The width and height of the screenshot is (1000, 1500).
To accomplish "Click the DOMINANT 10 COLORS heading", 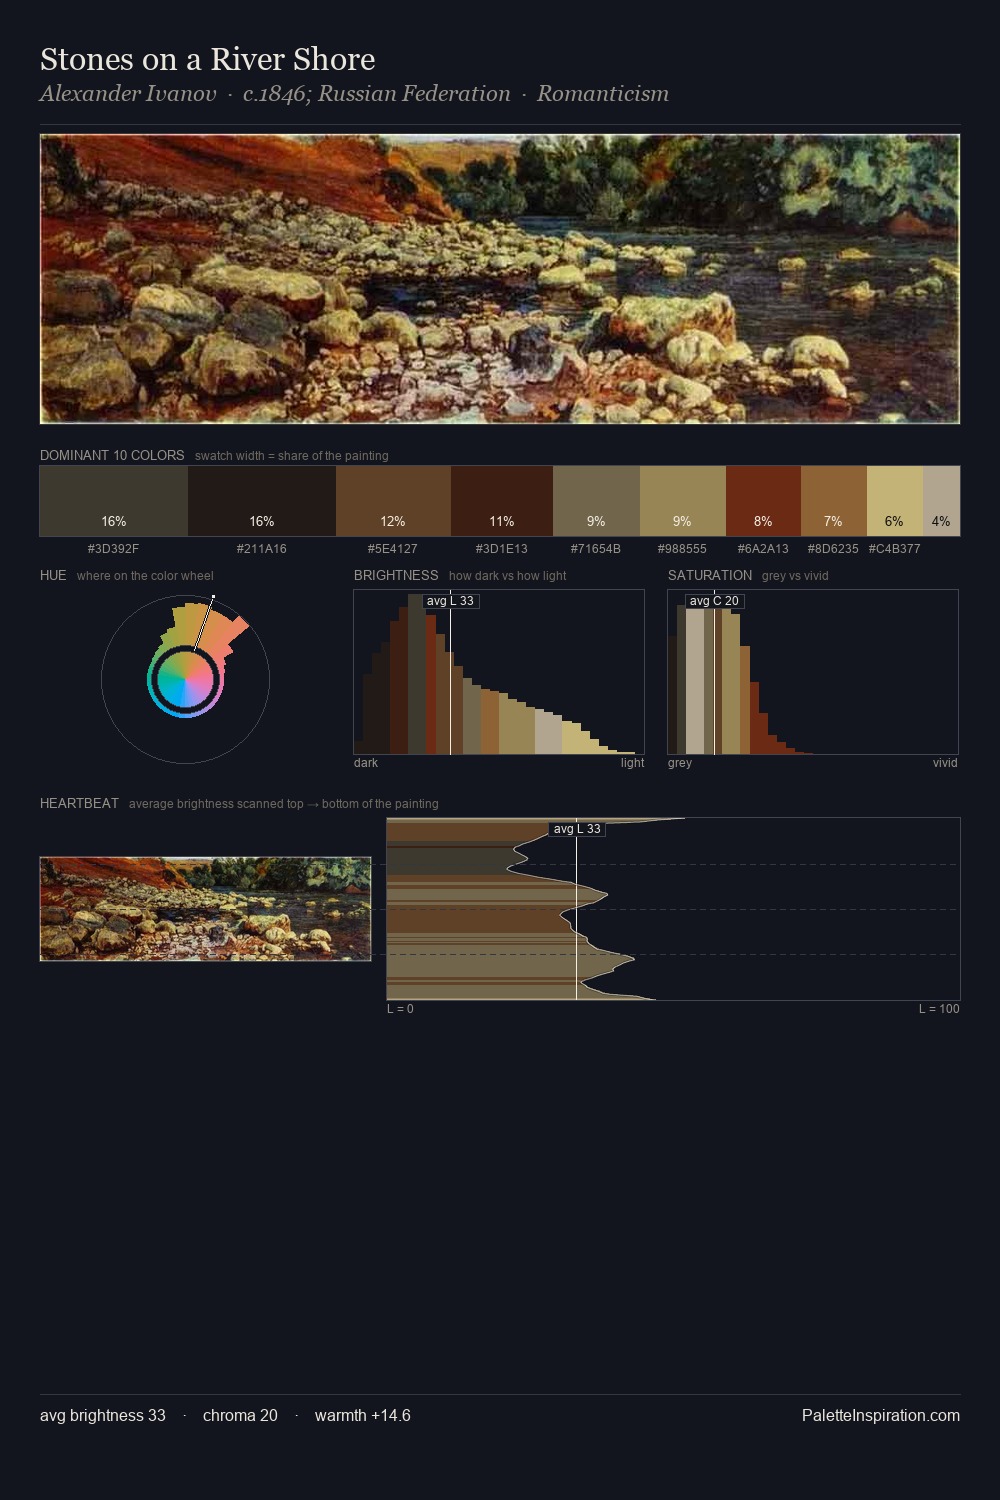I will [x=112, y=455].
